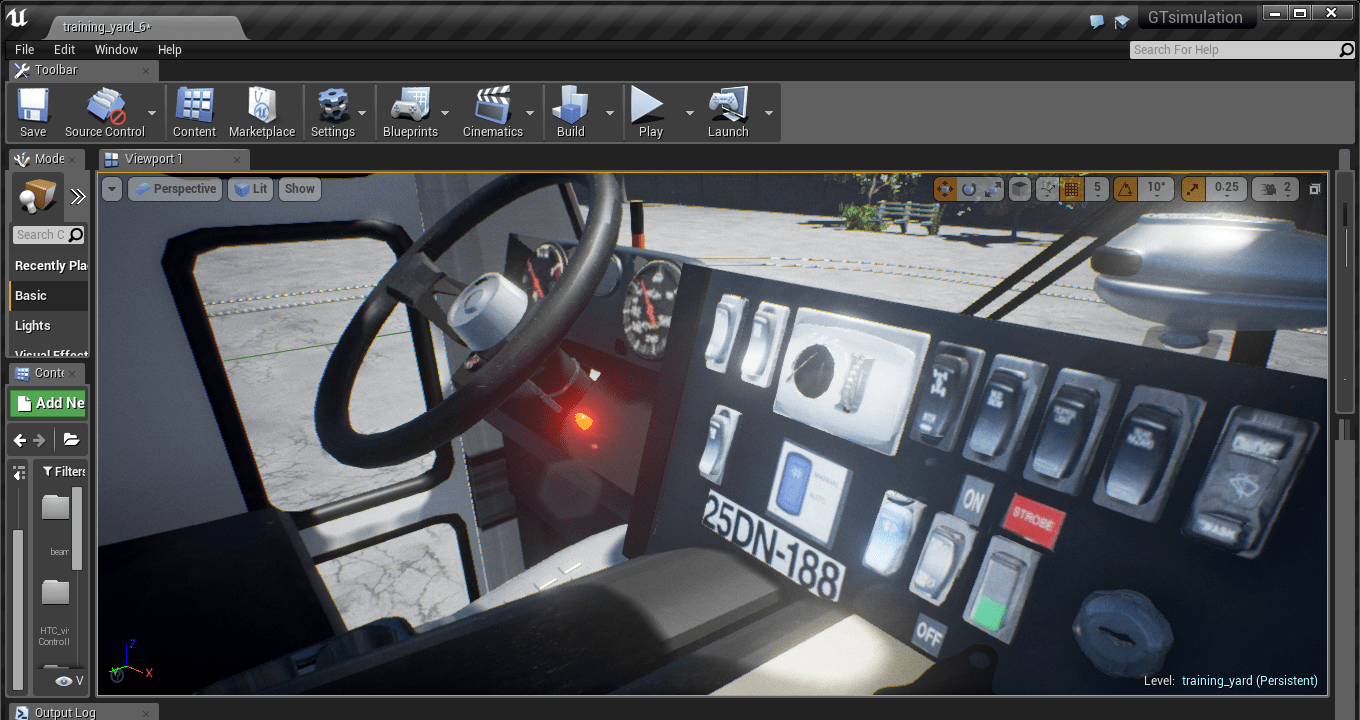Open the Content browser toolbar icon
Image resolution: width=1360 pixels, height=720 pixels.
point(194,112)
